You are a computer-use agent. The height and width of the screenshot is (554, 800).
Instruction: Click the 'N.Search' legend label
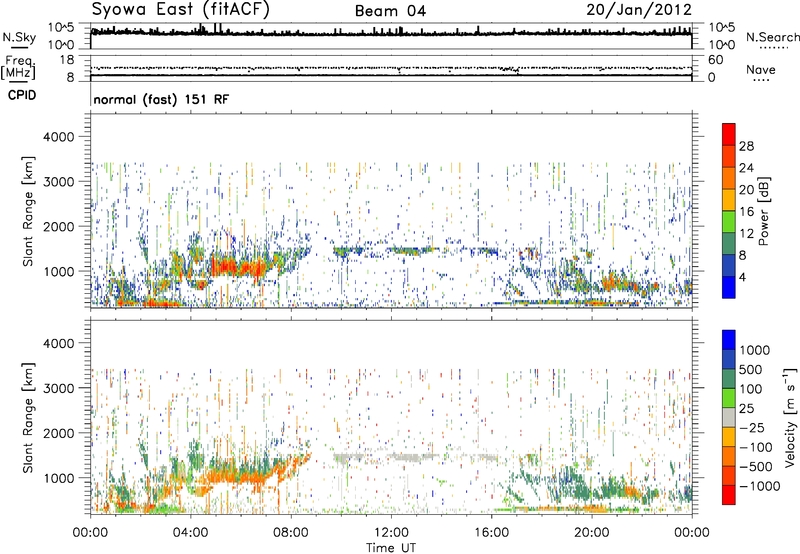point(772,37)
